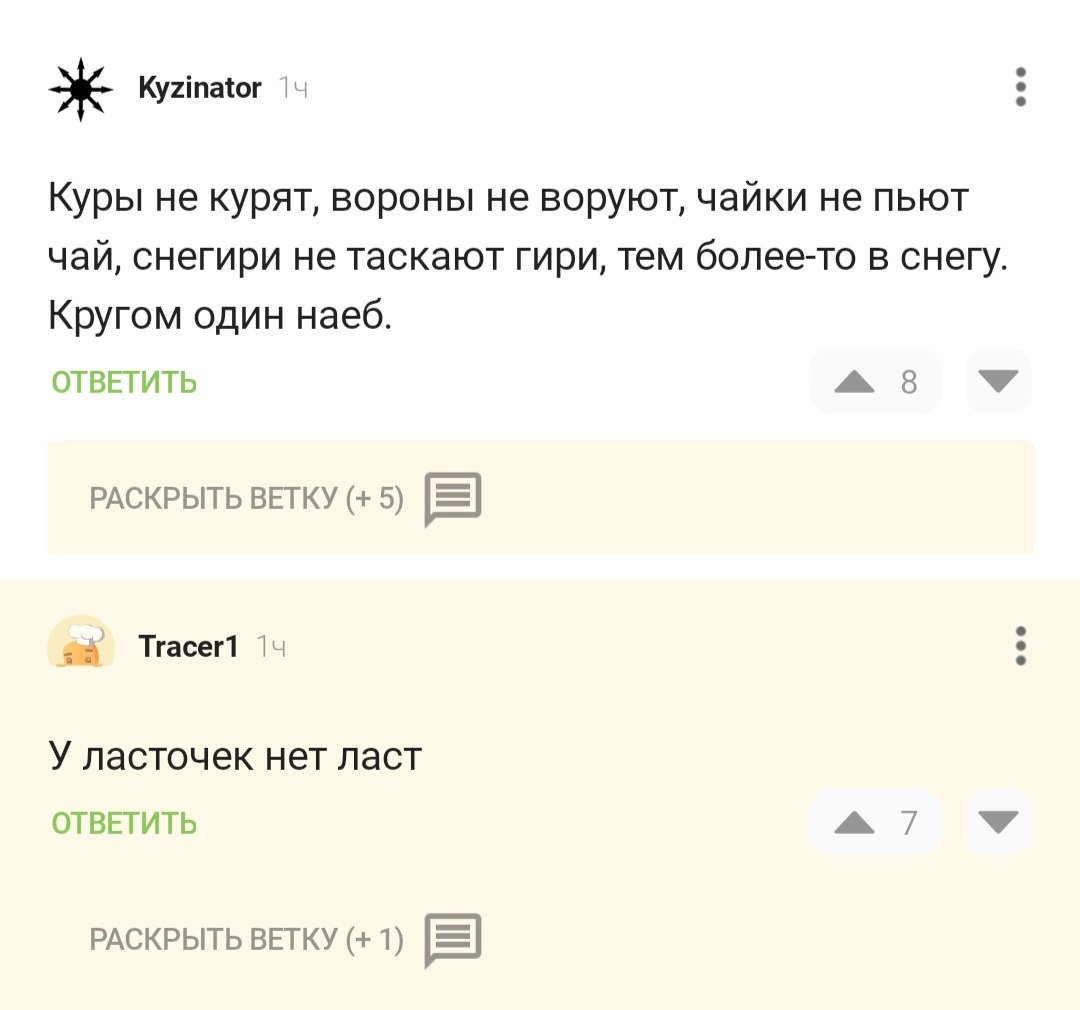Expand the thread РАСКРЫТЬ ВЕТКУ (+ 1)
The height and width of the screenshot is (1010, 1080).
click(x=246, y=940)
